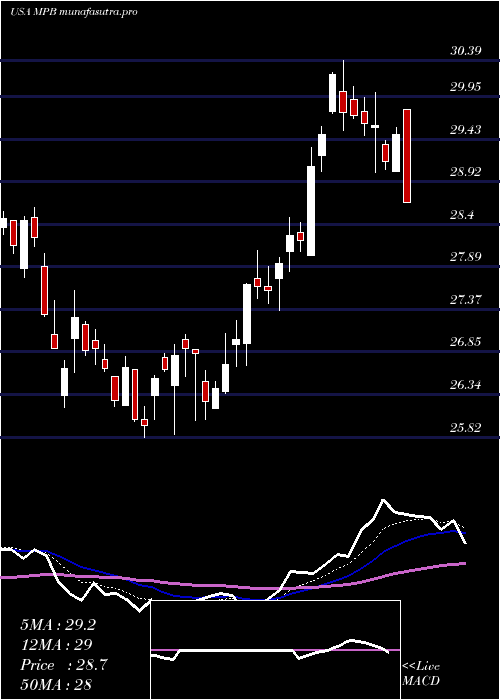
Task: Click the 28.92 price level label
Action: (x=465, y=171)
